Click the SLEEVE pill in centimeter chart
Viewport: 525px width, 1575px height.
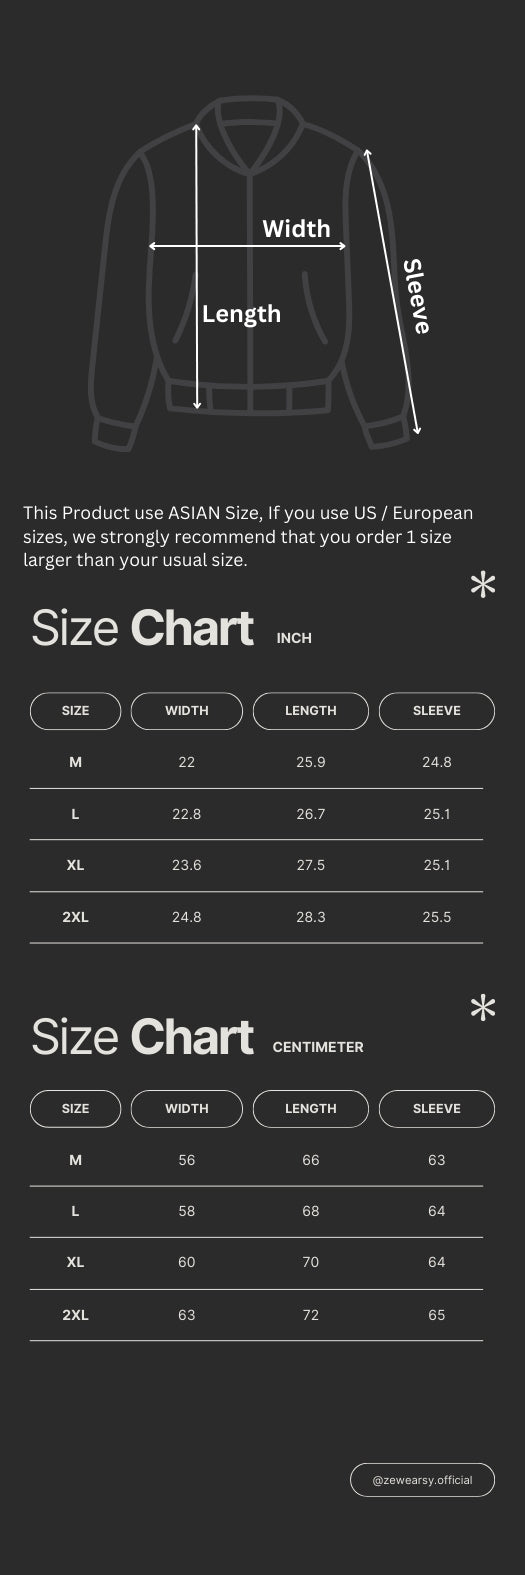coord(437,1109)
